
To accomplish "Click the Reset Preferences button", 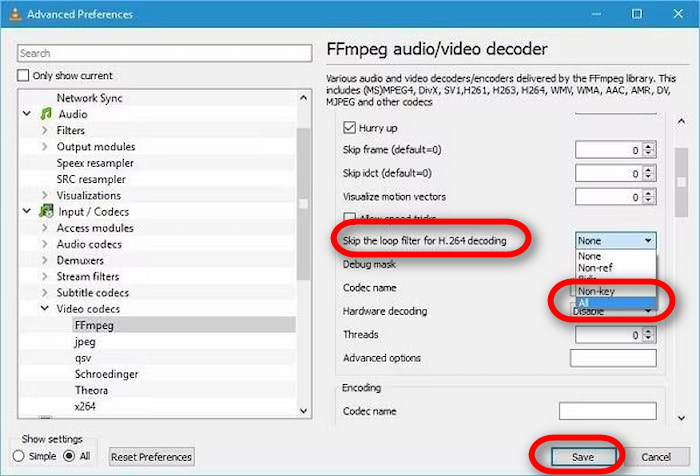I will coord(151,457).
